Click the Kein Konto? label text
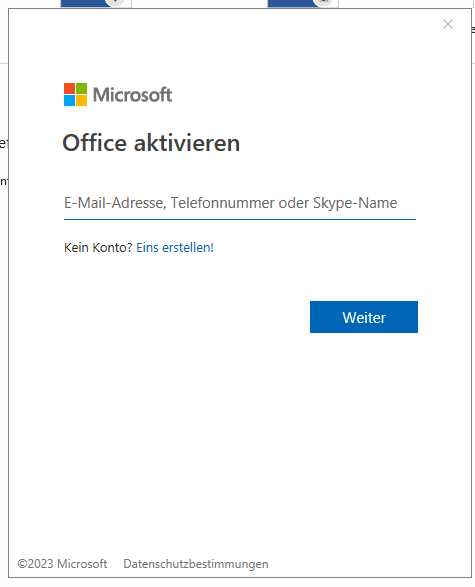The height and width of the screenshot is (587, 475). [98, 247]
